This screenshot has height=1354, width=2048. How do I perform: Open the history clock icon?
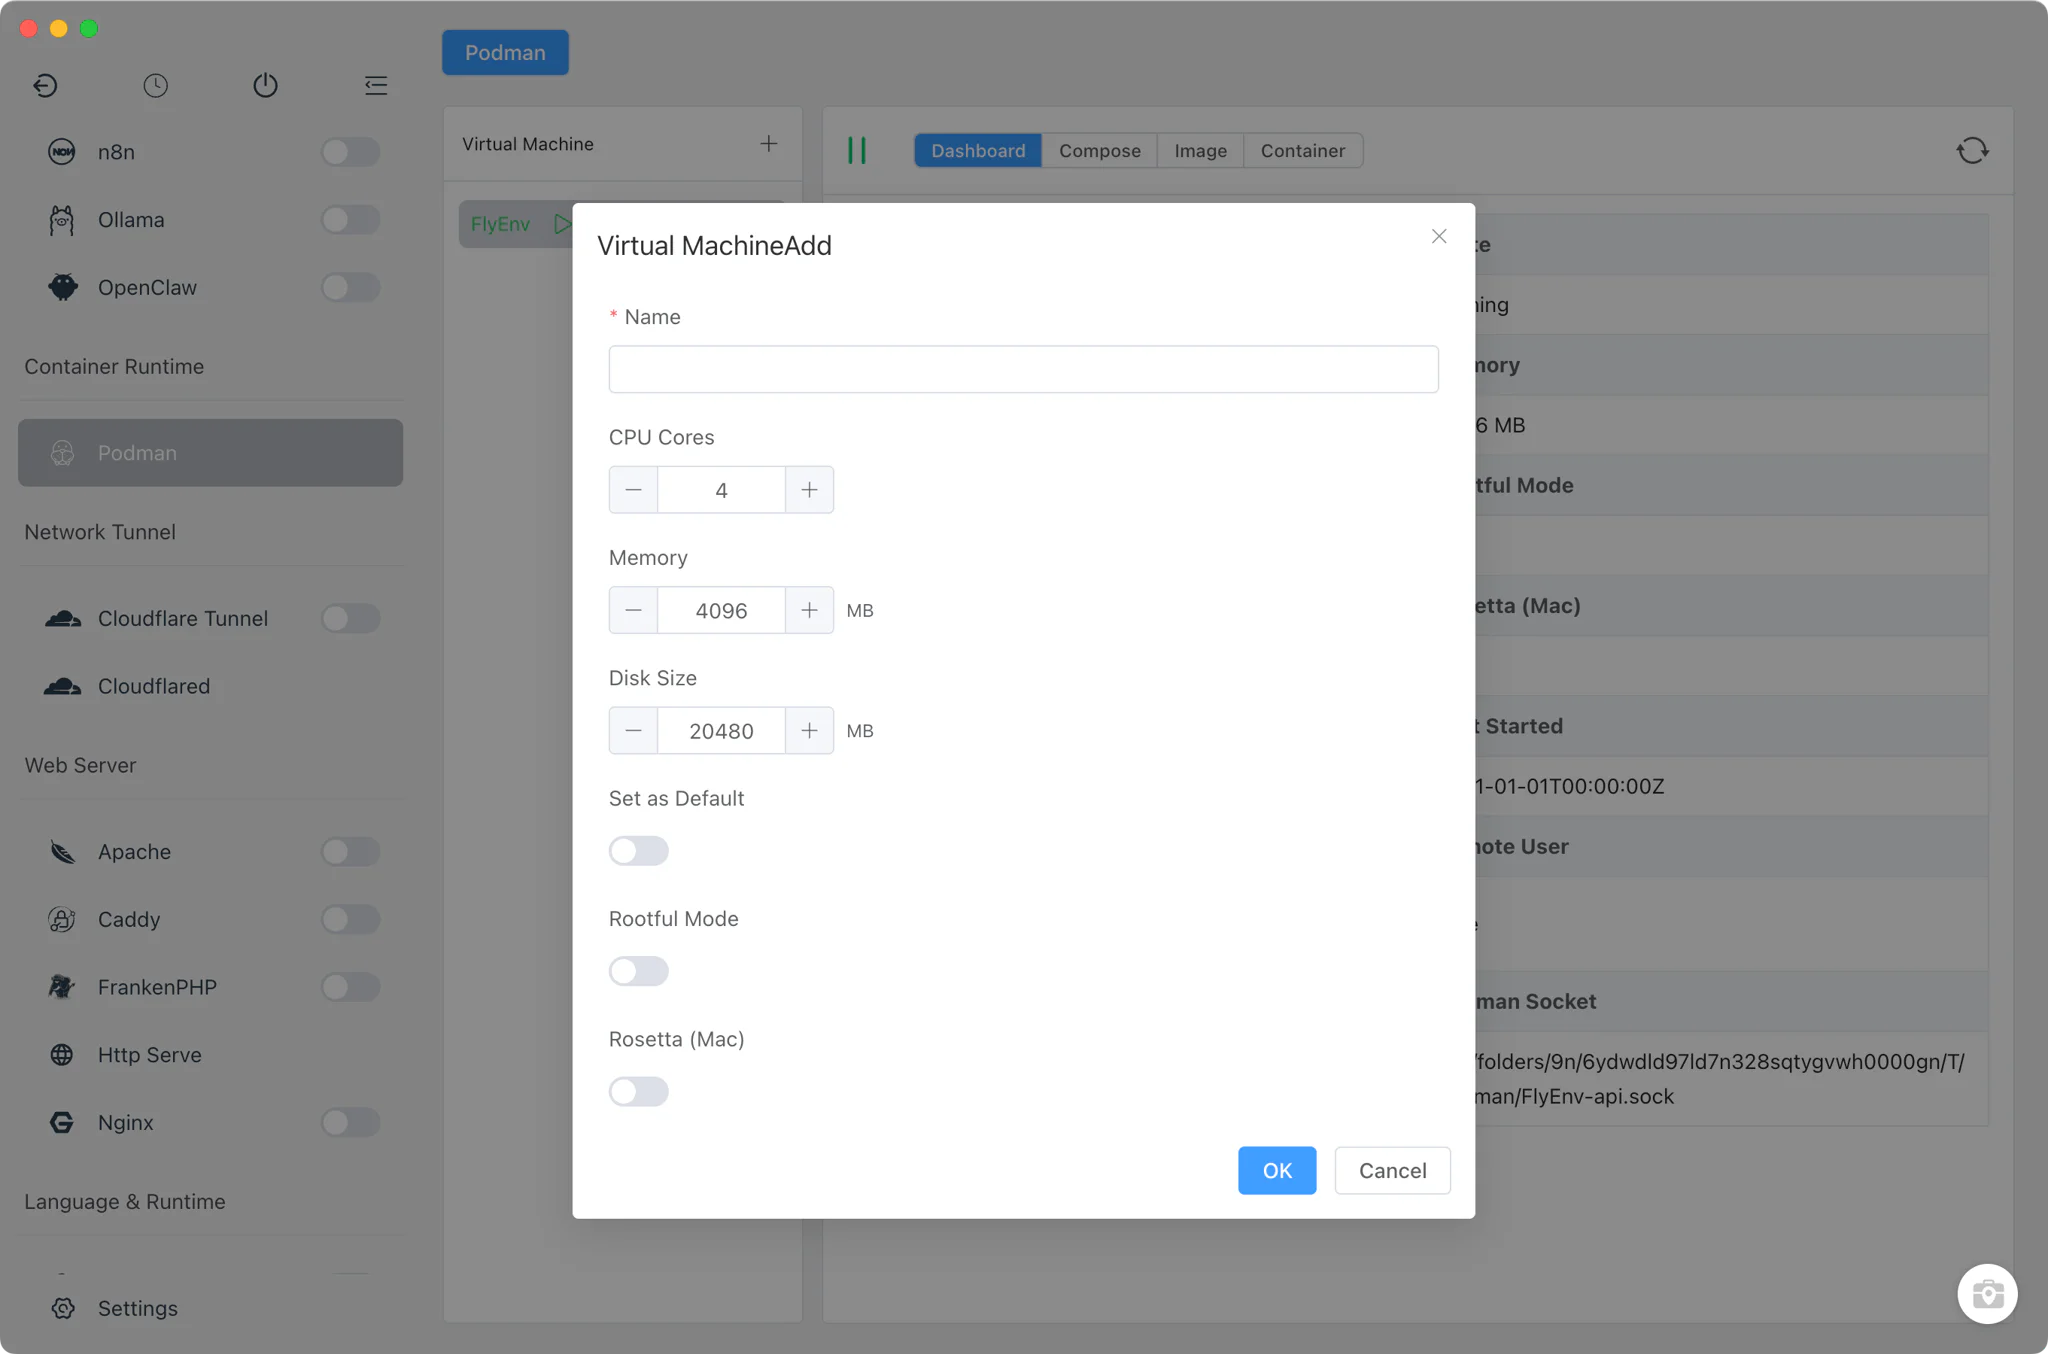[155, 86]
